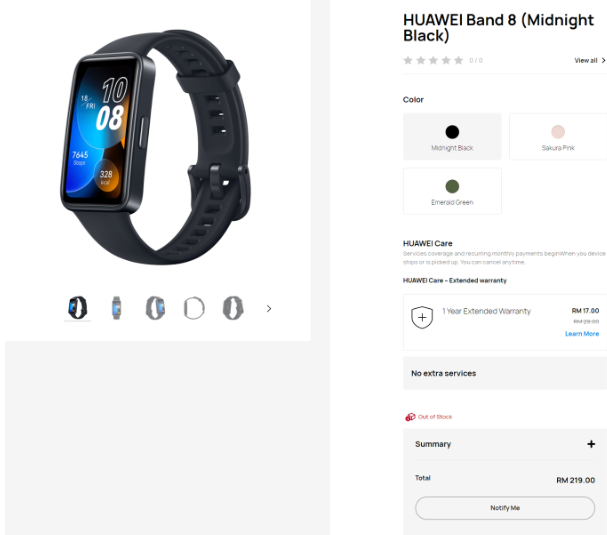This screenshot has height=535, width=607.
Task: Open Learn More warranty link
Action: pyautogui.click(x=582, y=334)
